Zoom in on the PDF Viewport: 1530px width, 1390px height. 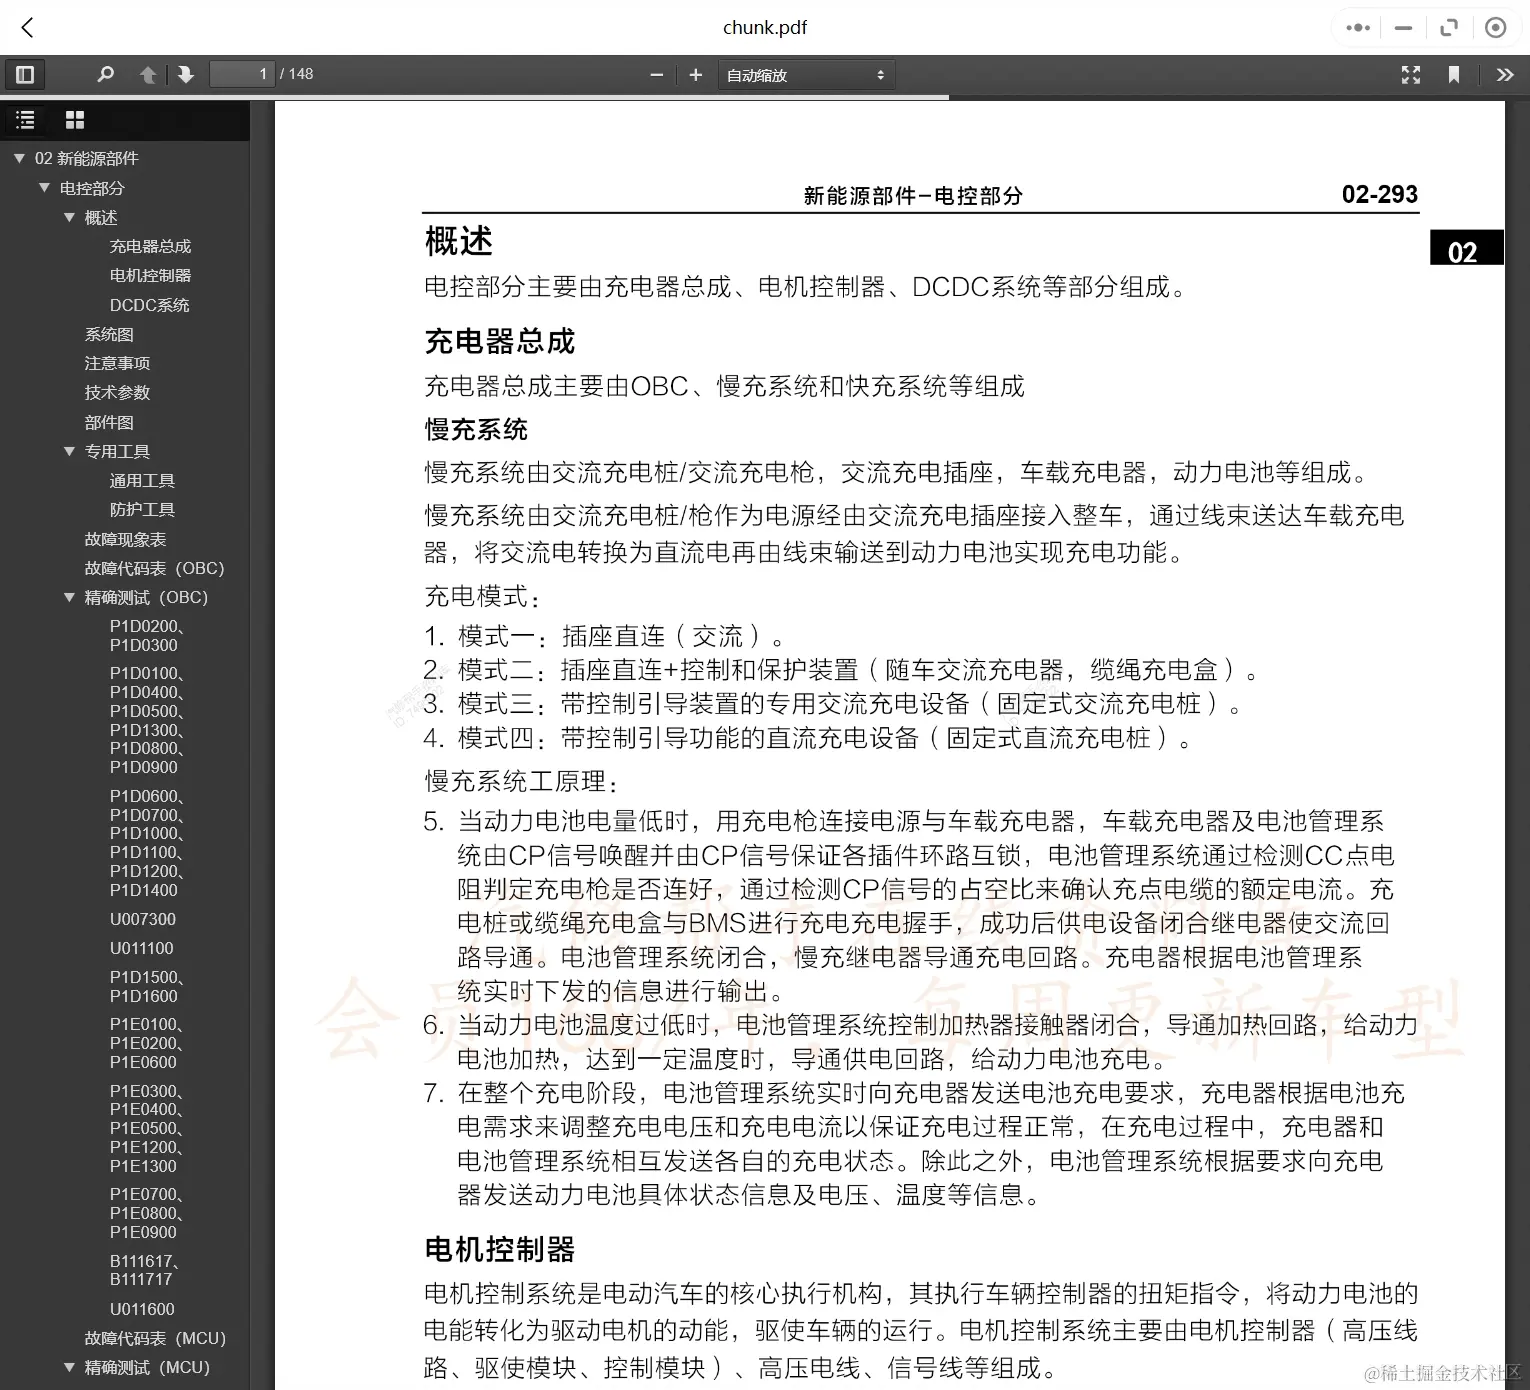point(695,74)
